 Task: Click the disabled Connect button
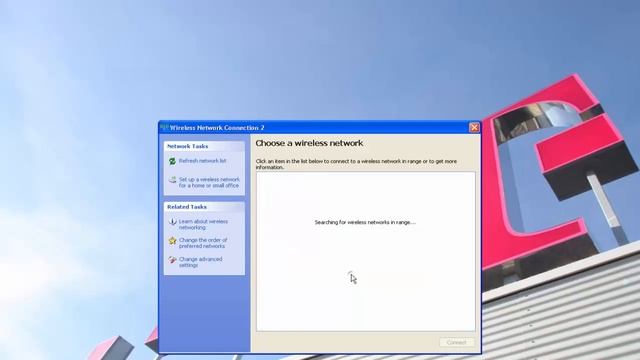[x=457, y=342]
